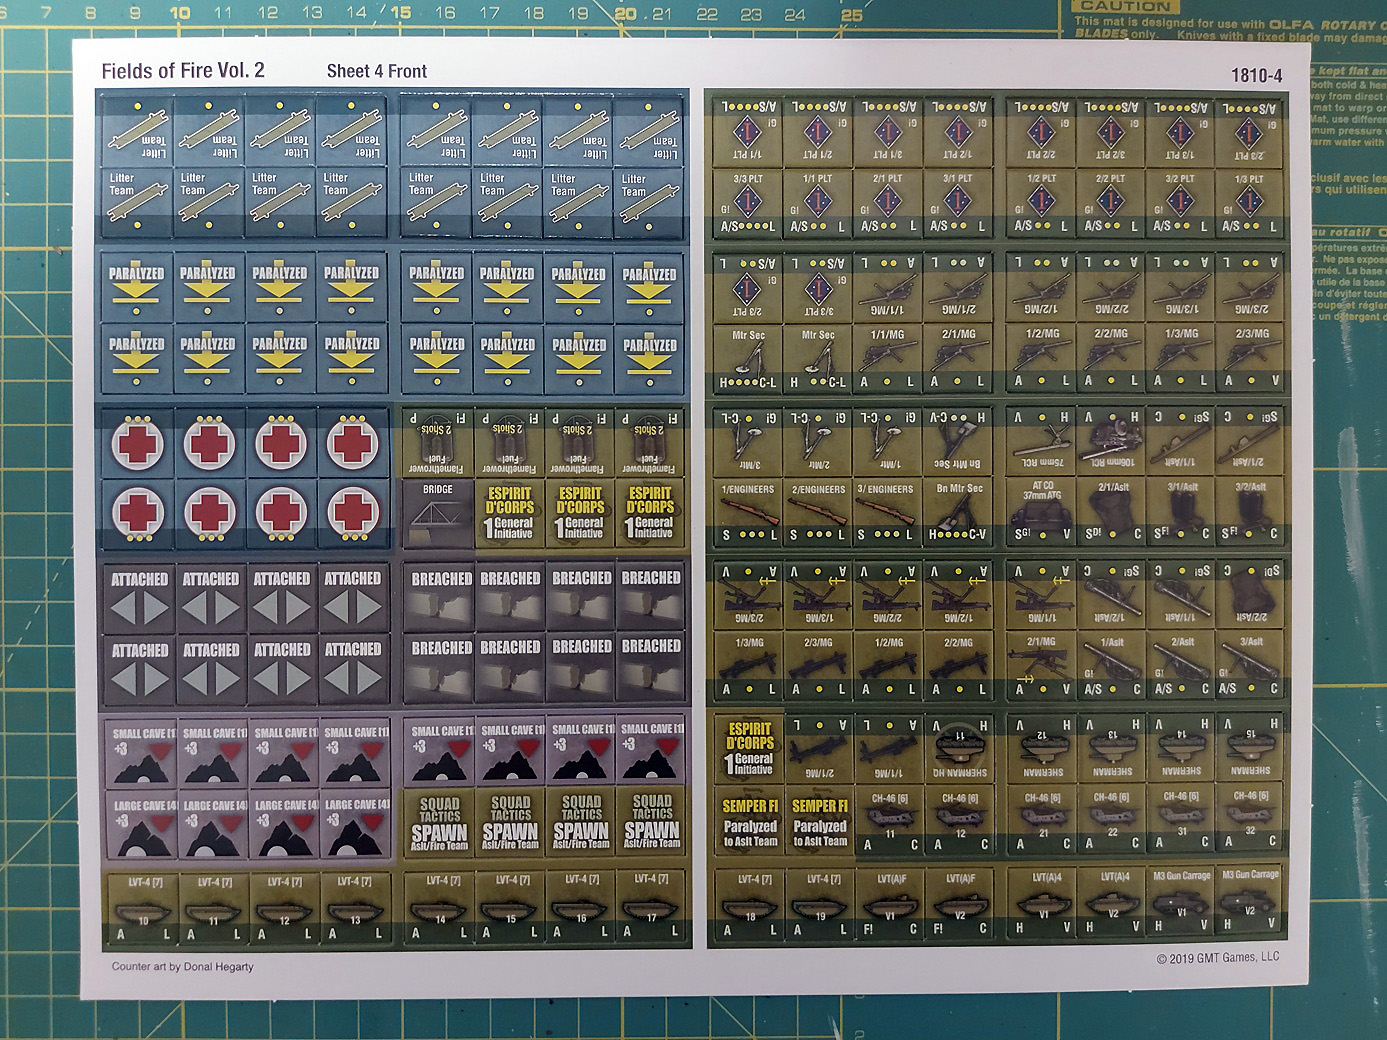Select the Sherman tank counter numbered 12
This screenshot has width=1387, height=1040.
tap(1043, 748)
